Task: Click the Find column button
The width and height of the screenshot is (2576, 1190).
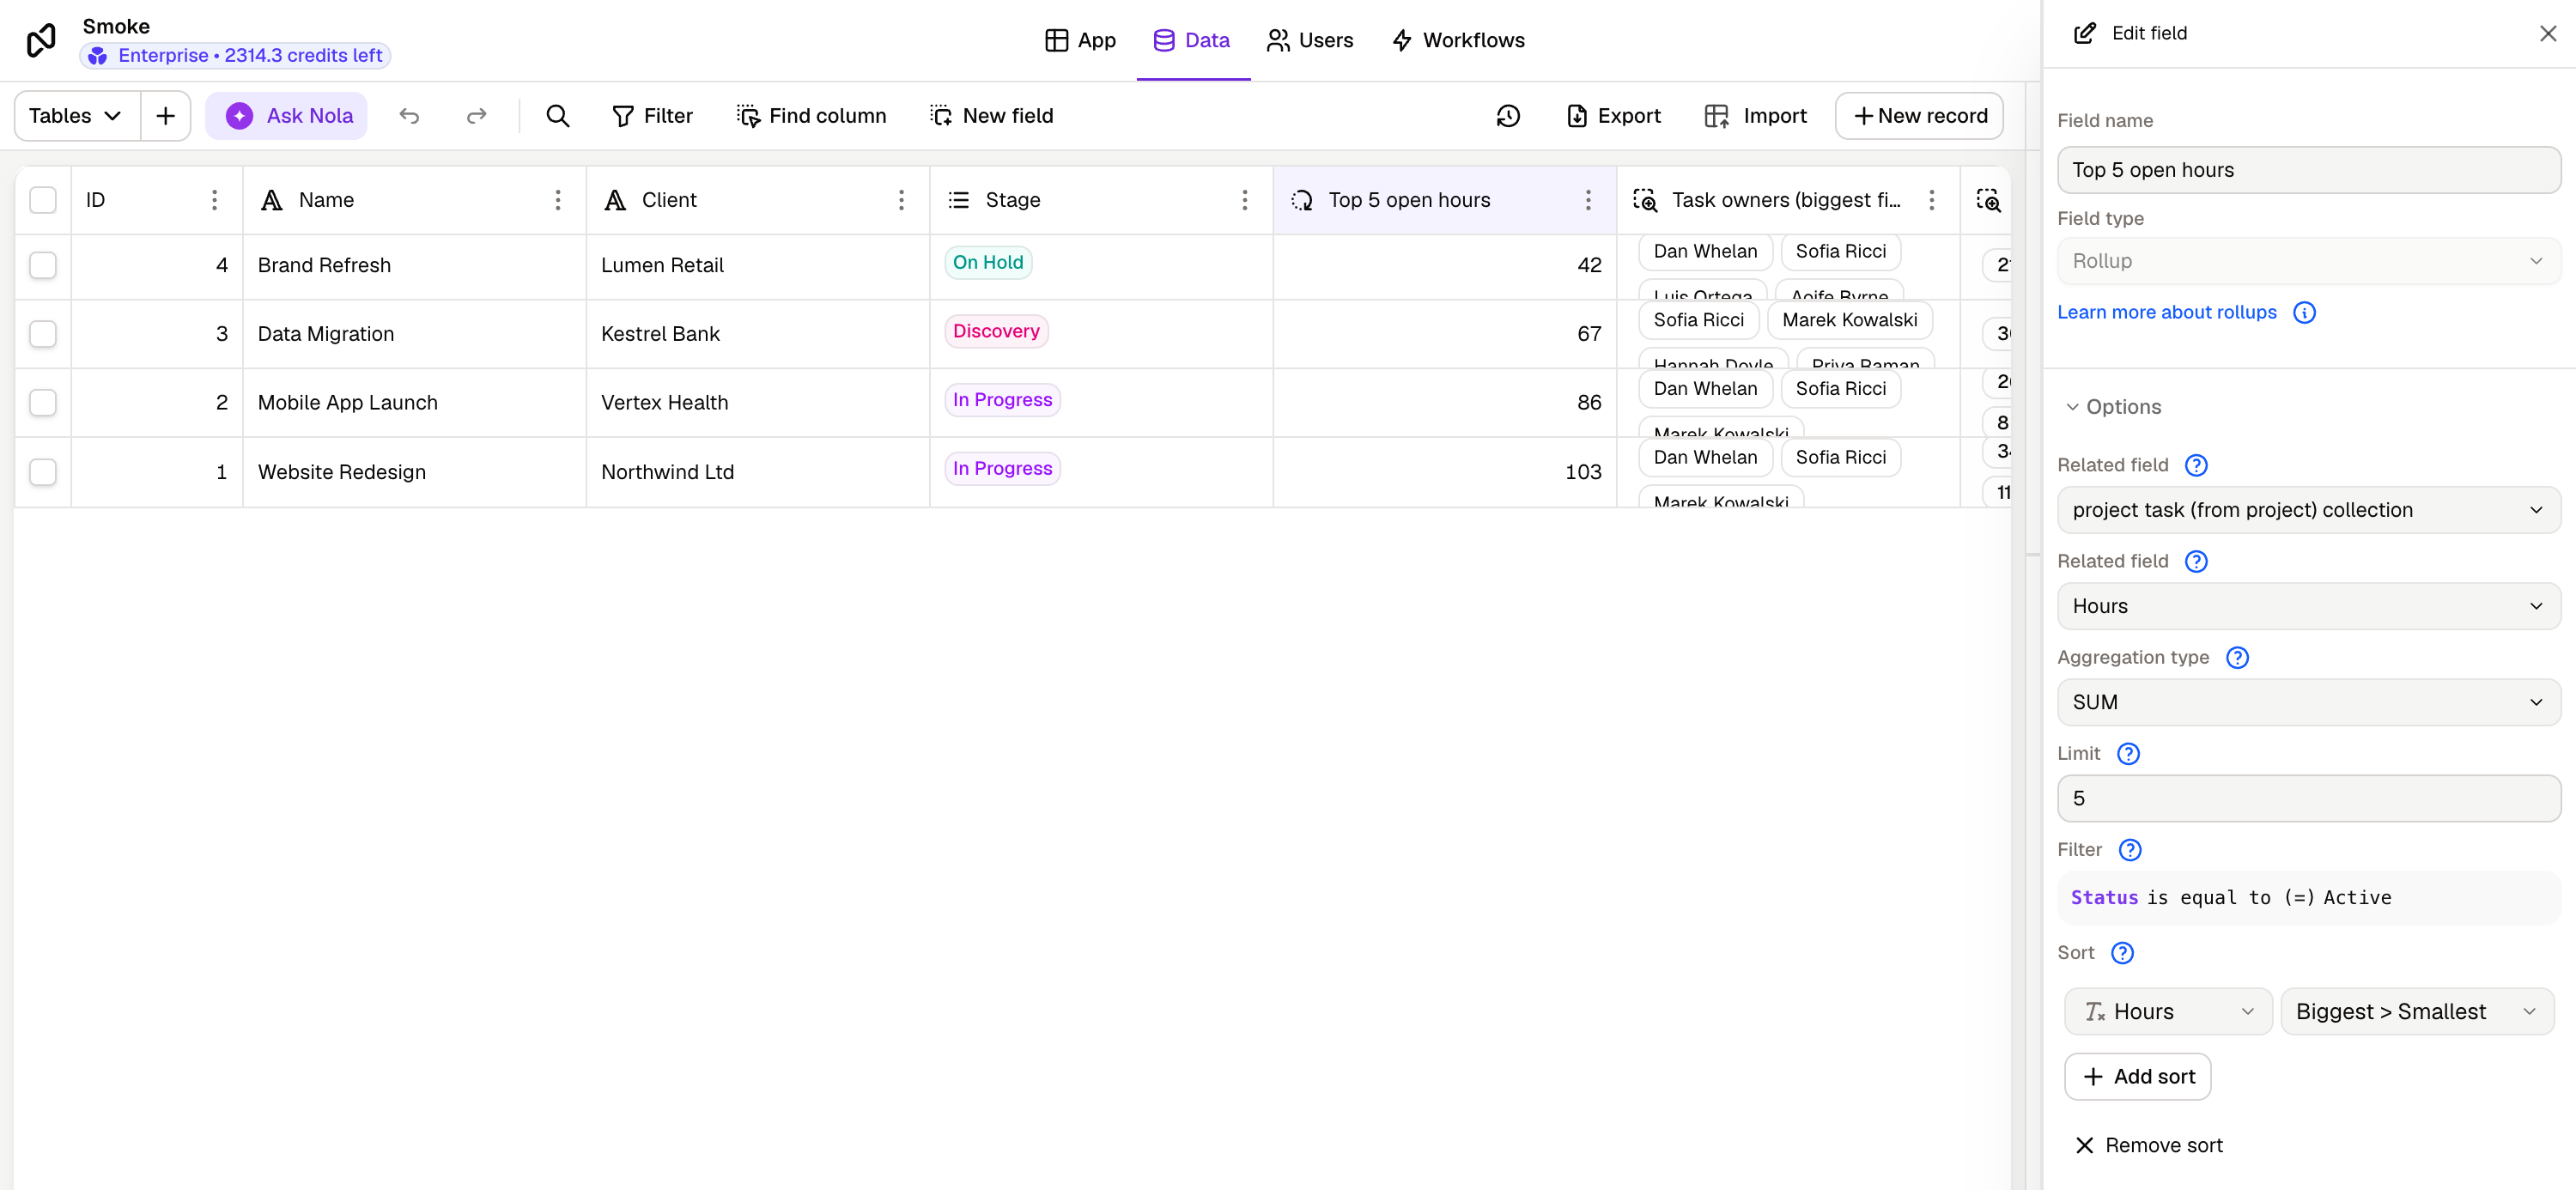Action: click(x=811, y=116)
